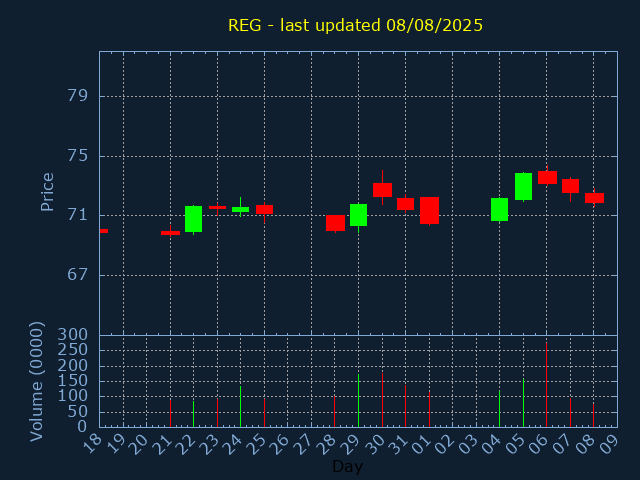The image size is (640, 480).
Task: Click the green volume bar for day 24
Action: click(240, 406)
